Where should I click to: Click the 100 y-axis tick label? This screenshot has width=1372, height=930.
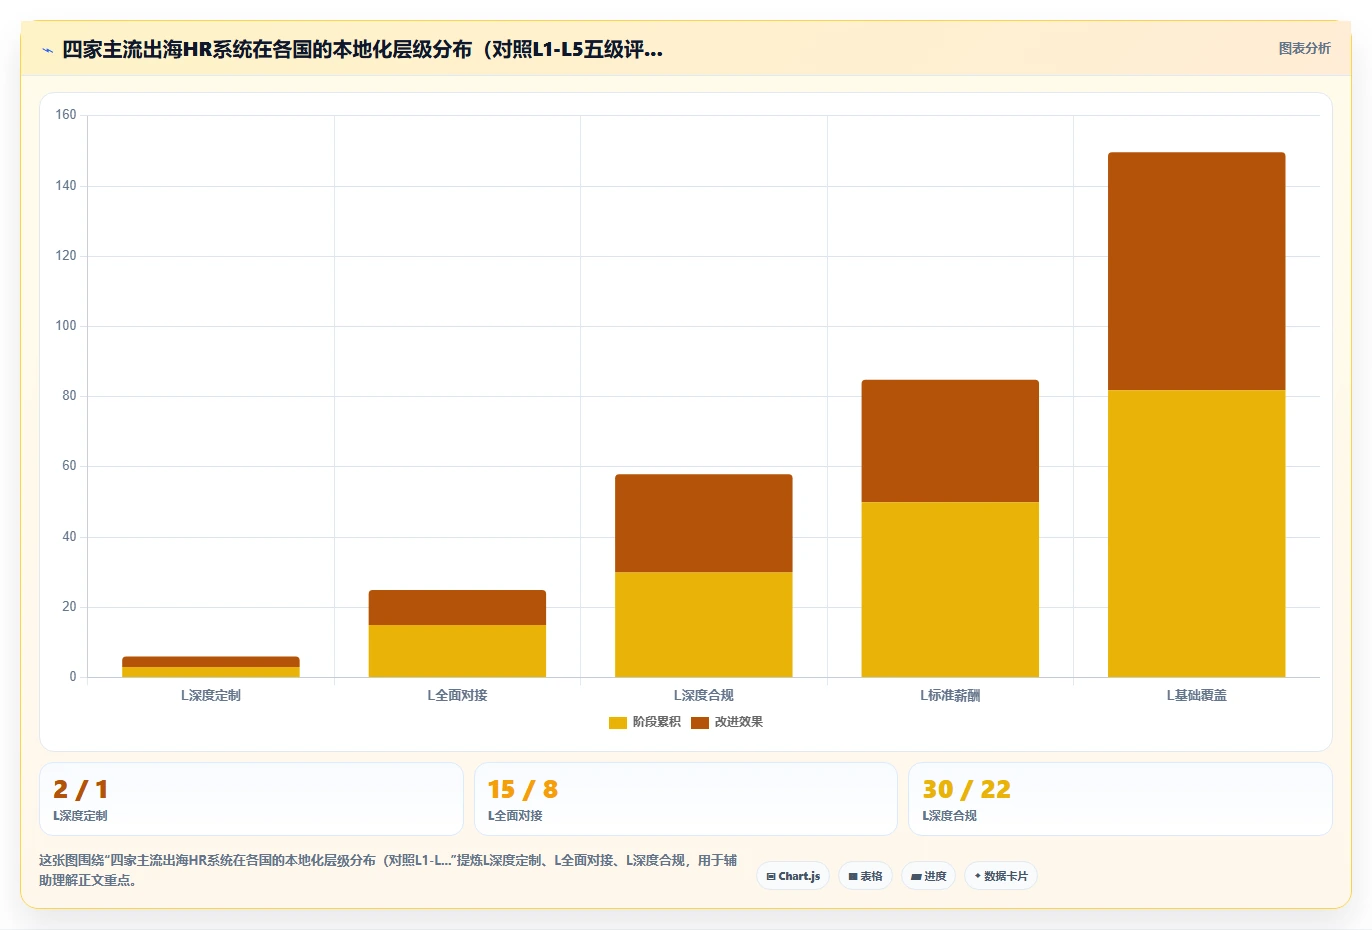66,326
